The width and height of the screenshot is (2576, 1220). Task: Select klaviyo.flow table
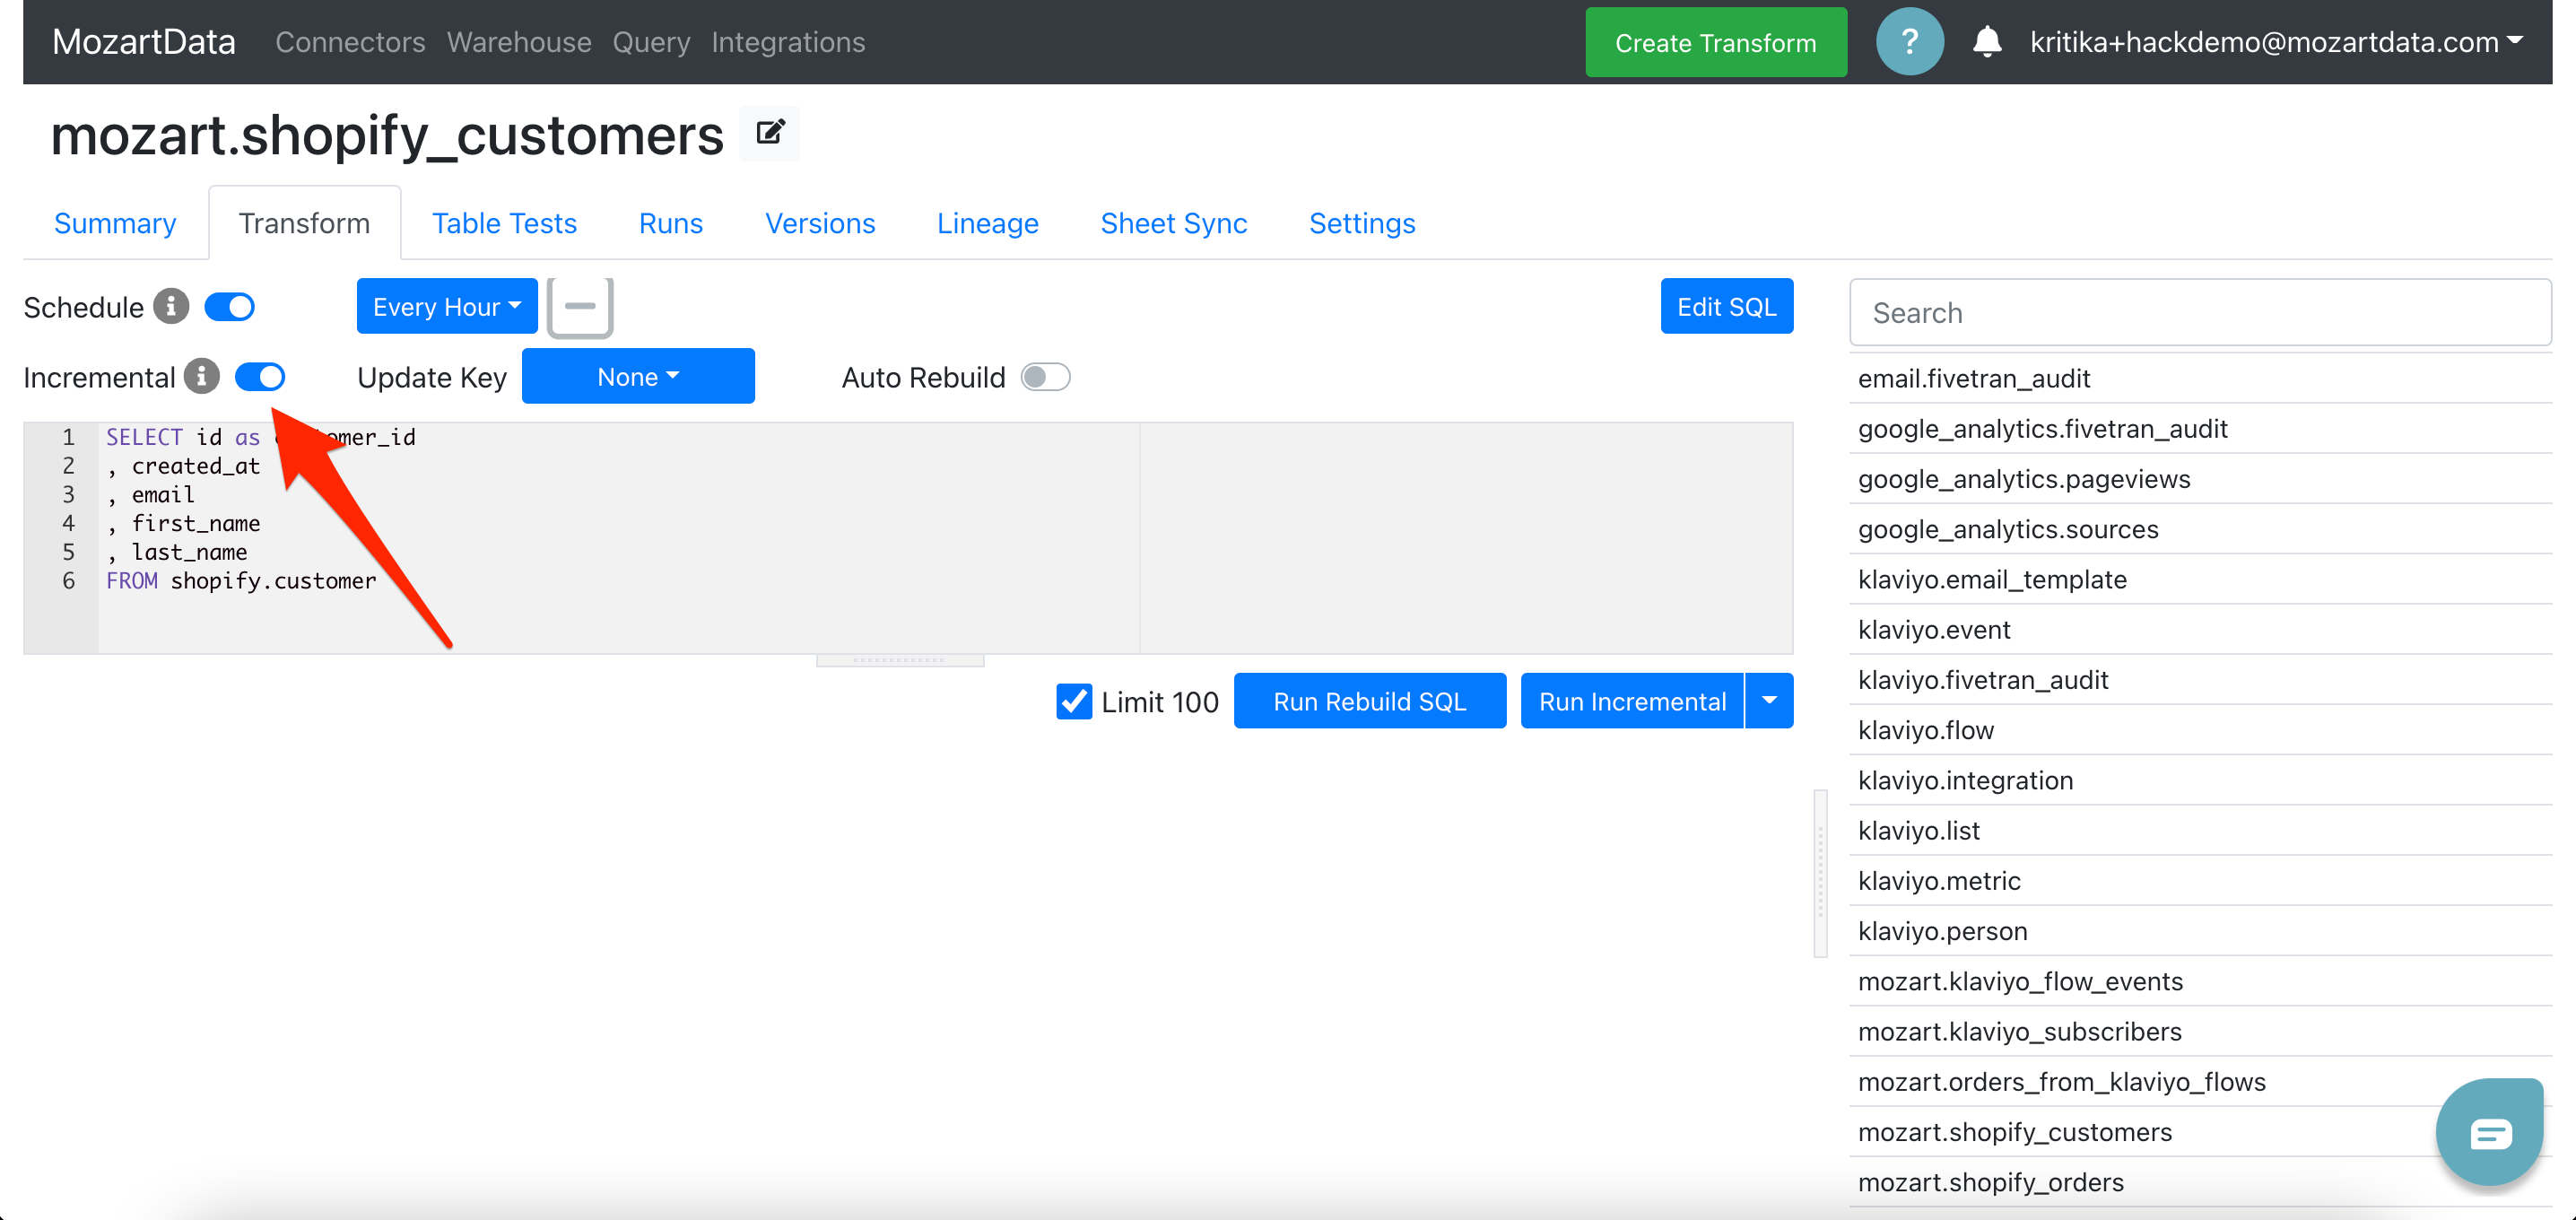point(2200,729)
